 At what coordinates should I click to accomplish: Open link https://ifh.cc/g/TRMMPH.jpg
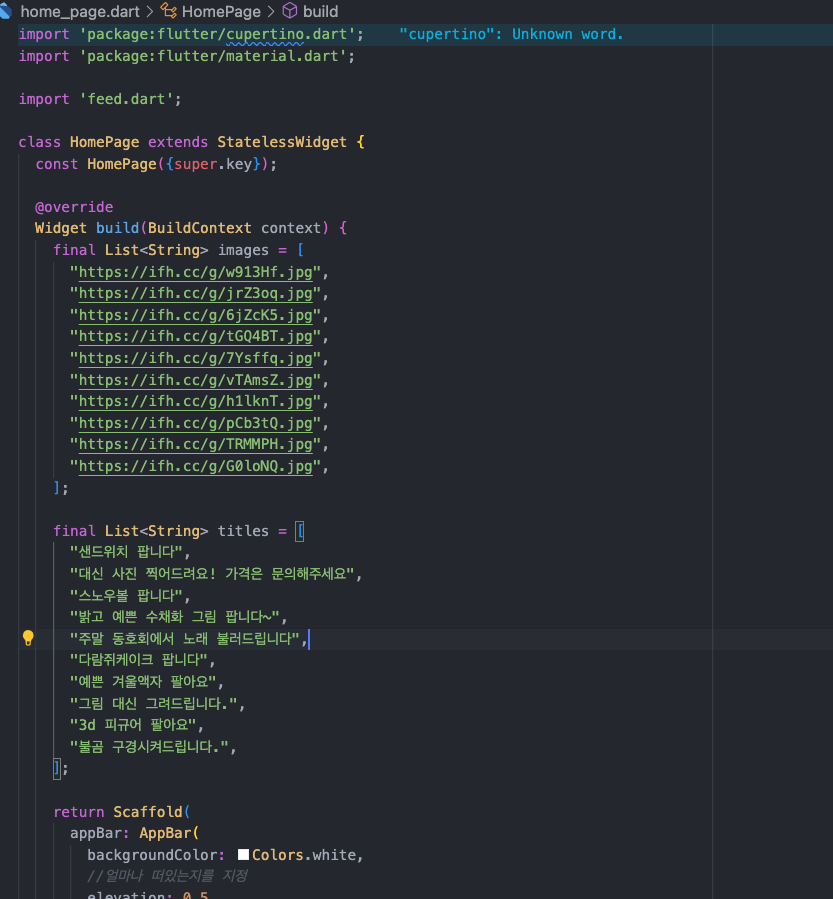pos(195,444)
